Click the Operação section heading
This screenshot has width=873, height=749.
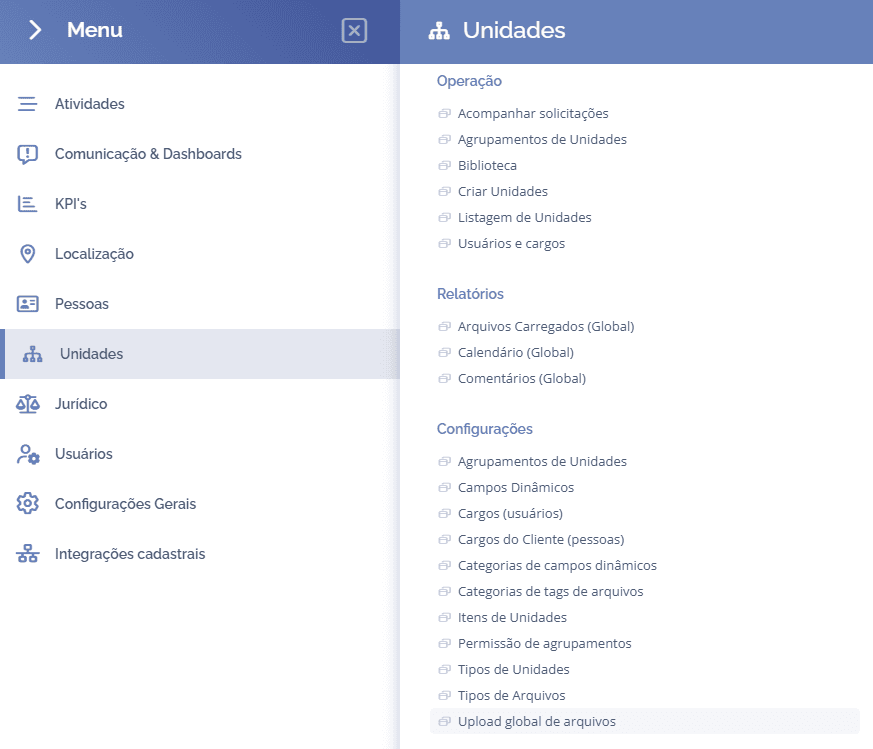click(x=469, y=81)
